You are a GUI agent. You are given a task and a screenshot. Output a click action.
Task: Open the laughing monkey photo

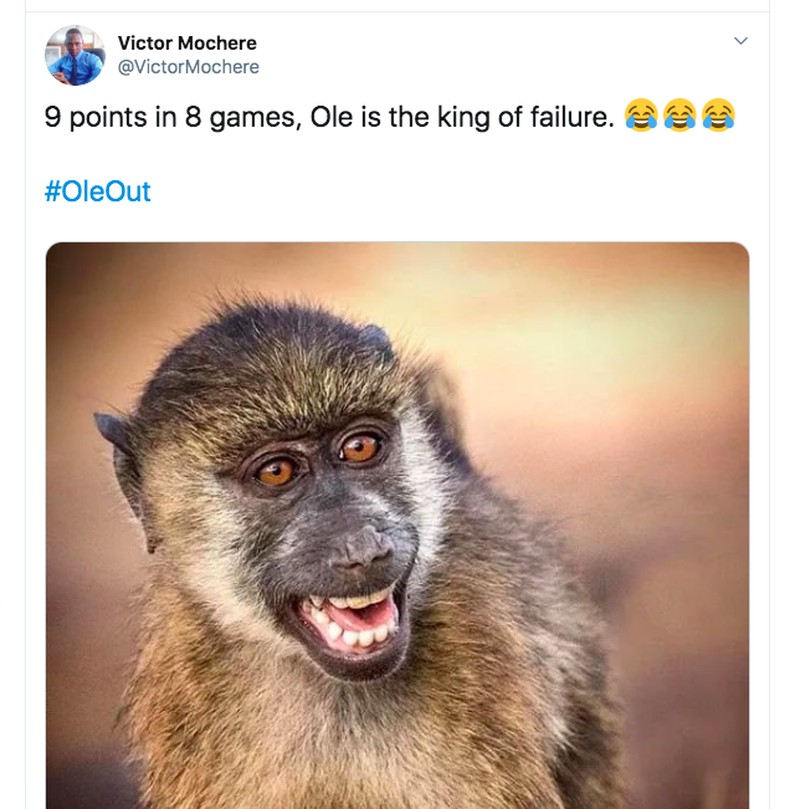397,525
